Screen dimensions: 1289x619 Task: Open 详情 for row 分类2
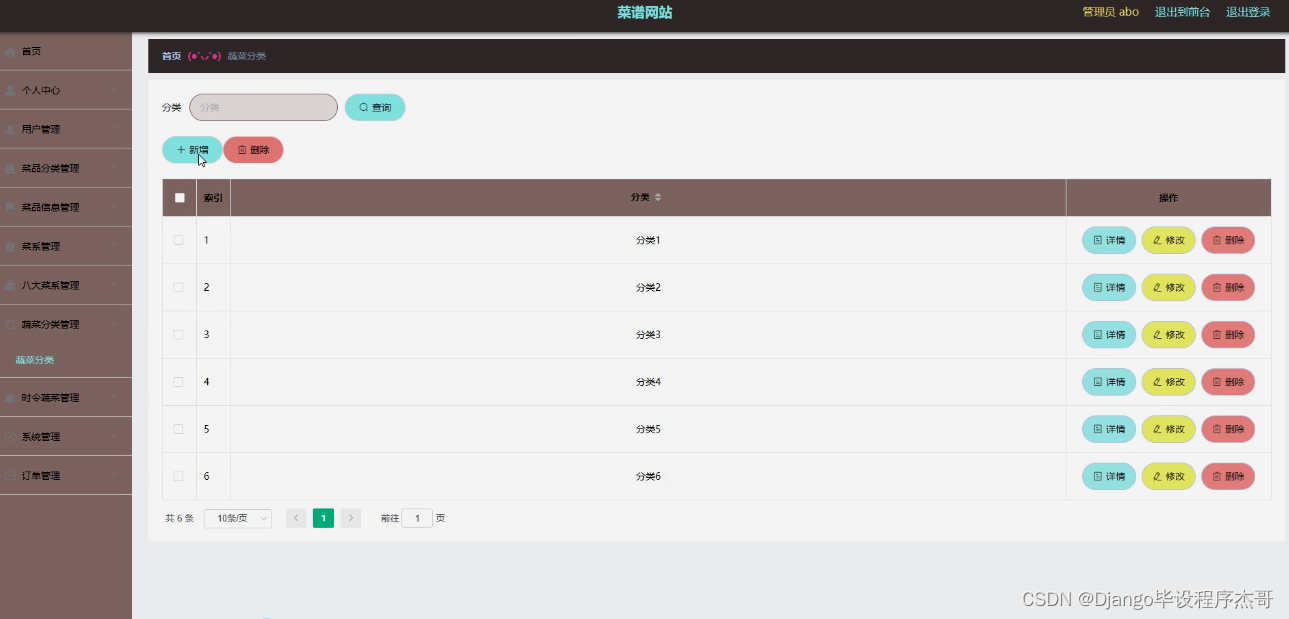pyautogui.click(x=1109, y=287)
